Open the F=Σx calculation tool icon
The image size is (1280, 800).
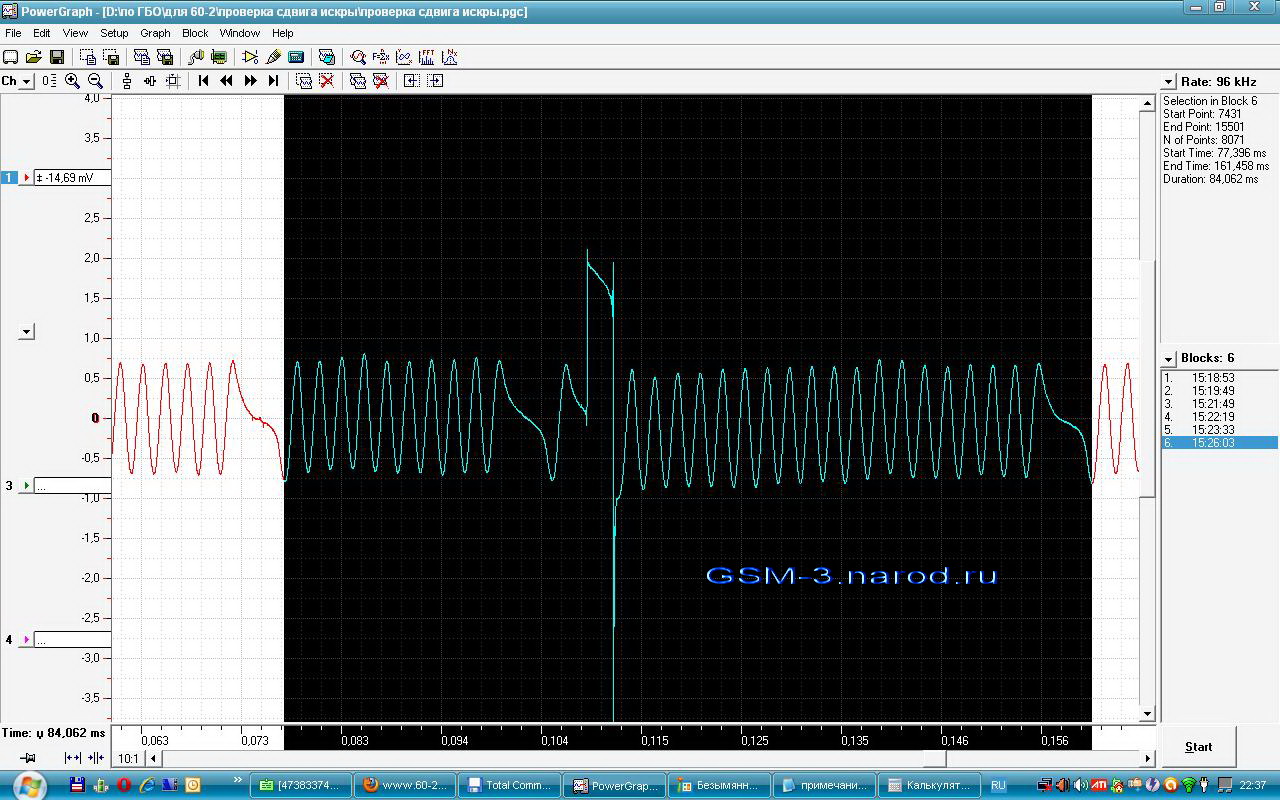(381, 57)
